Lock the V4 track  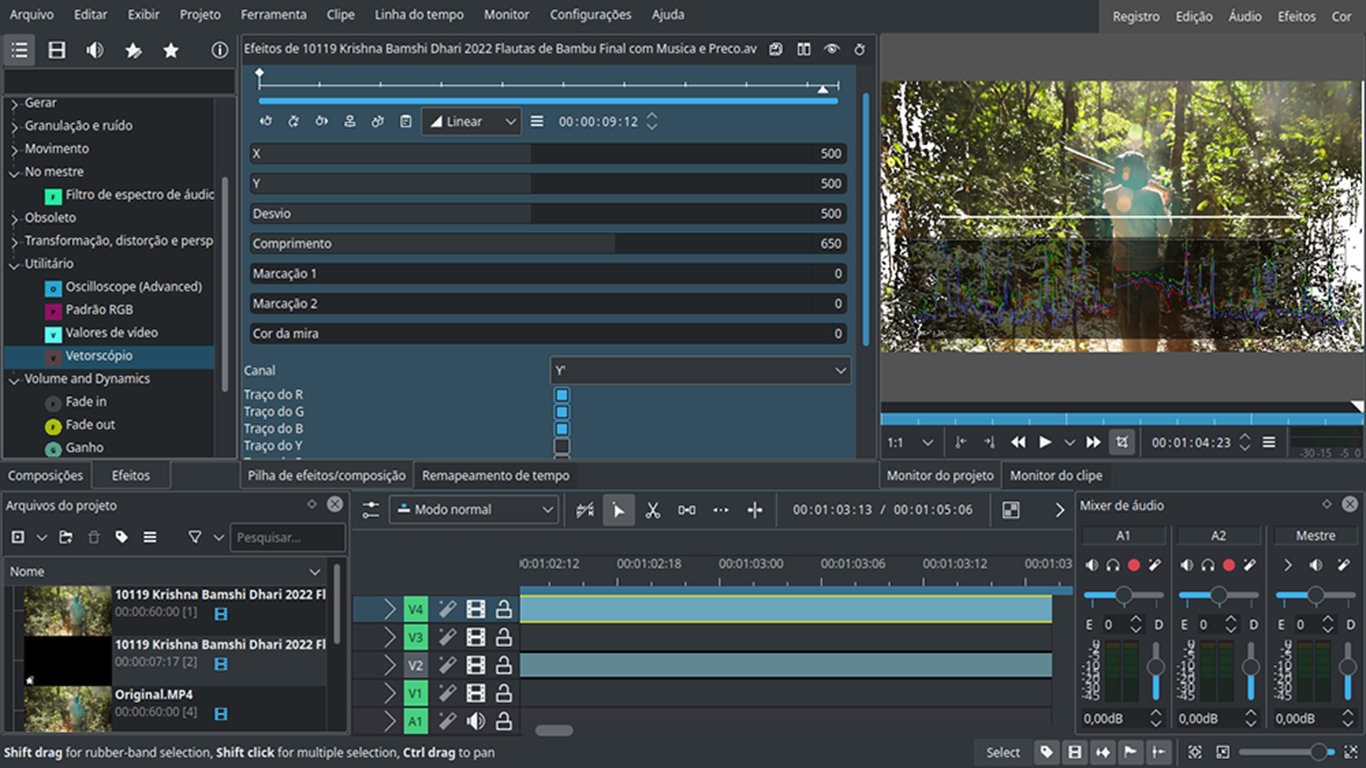tap(504, 609)
